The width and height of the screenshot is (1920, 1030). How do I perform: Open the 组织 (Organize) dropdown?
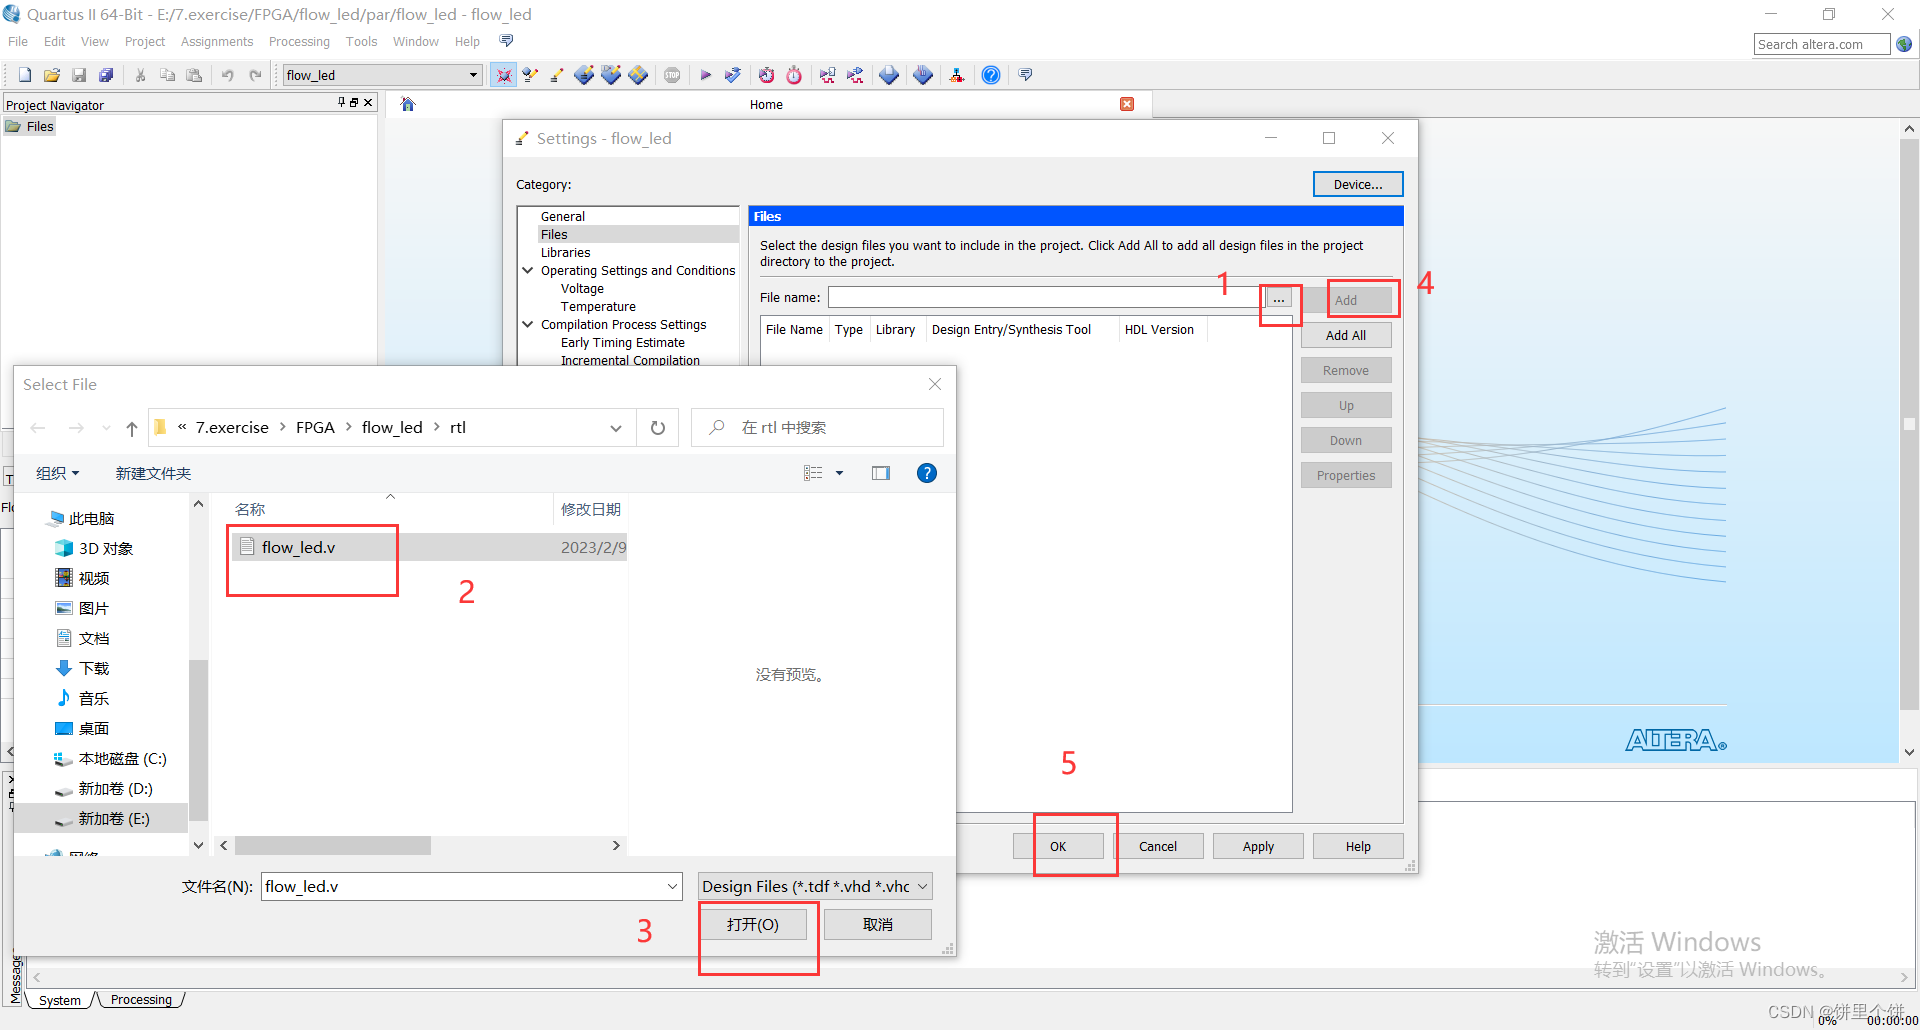coord(57,473)
